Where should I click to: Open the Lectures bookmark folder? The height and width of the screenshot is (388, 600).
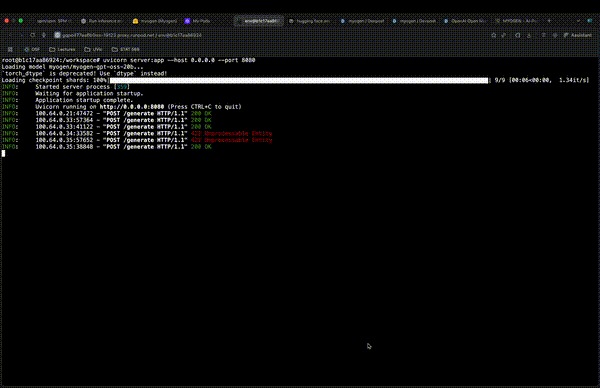coord(62,49)
